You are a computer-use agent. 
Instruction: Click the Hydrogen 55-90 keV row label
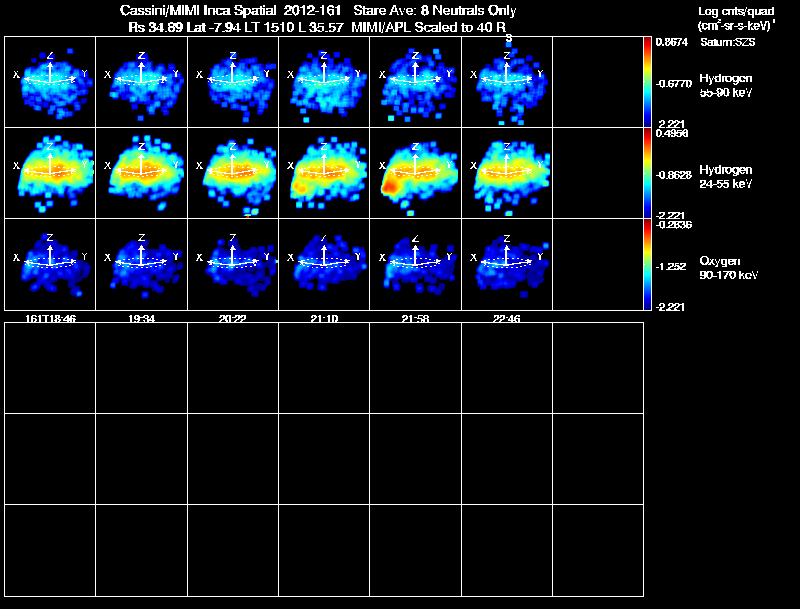click(726, 85)
